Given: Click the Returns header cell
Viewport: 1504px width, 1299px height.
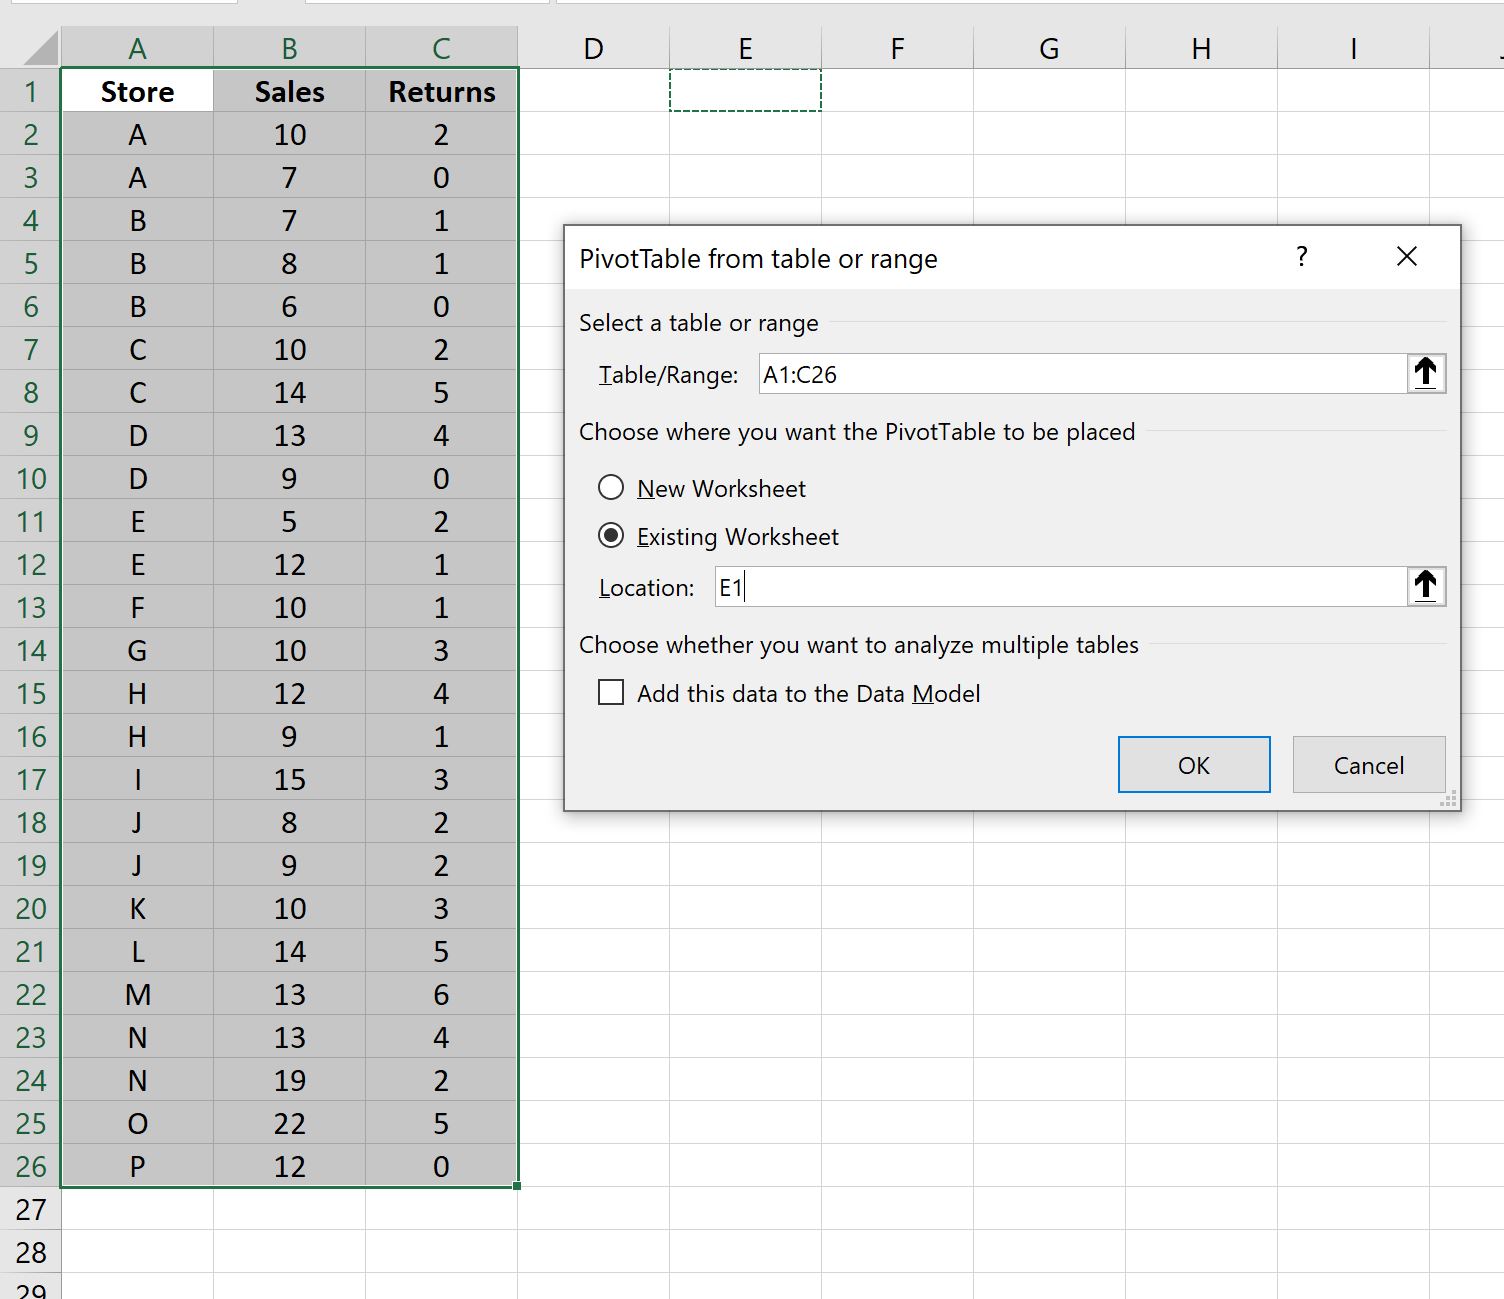Looking at the screenshot, I should click(x=441, y=91).
